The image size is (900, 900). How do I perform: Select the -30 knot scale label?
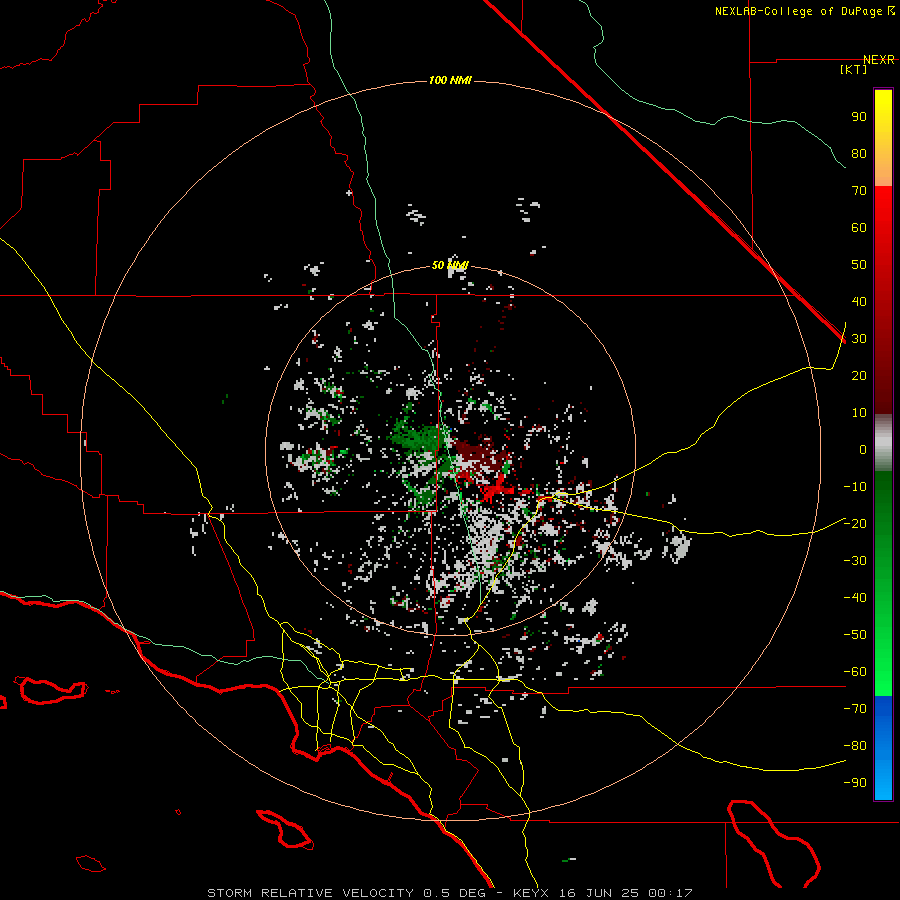click(855, 561)
